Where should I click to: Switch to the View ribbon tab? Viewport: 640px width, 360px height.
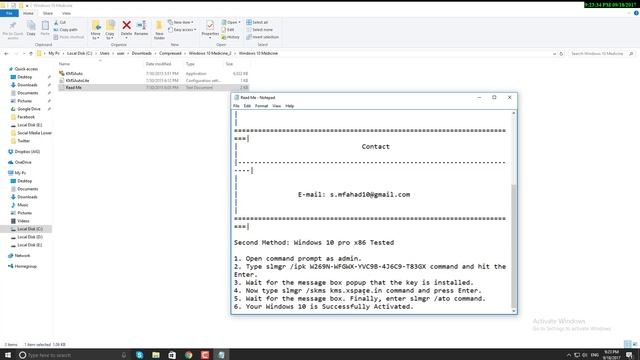(x=66, y=13)
